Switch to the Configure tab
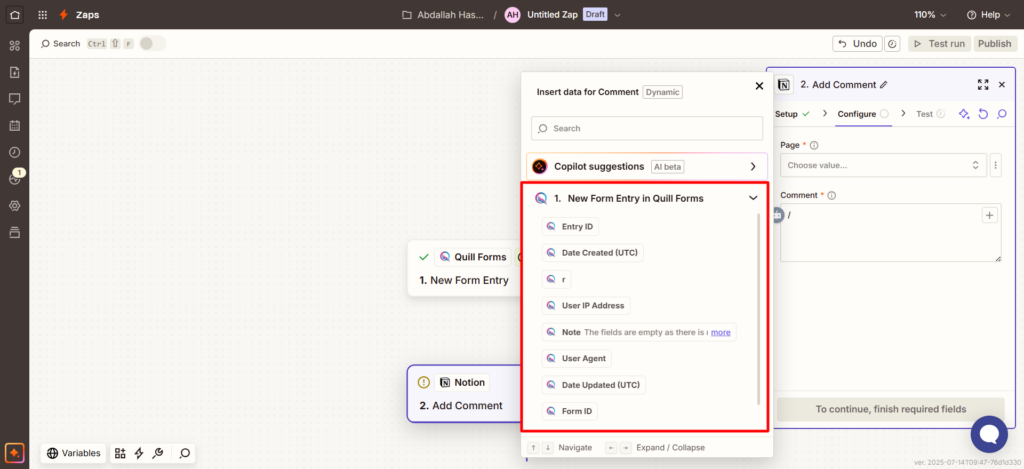The height and width of the screenshot is (469, 1024). point(863,114)
